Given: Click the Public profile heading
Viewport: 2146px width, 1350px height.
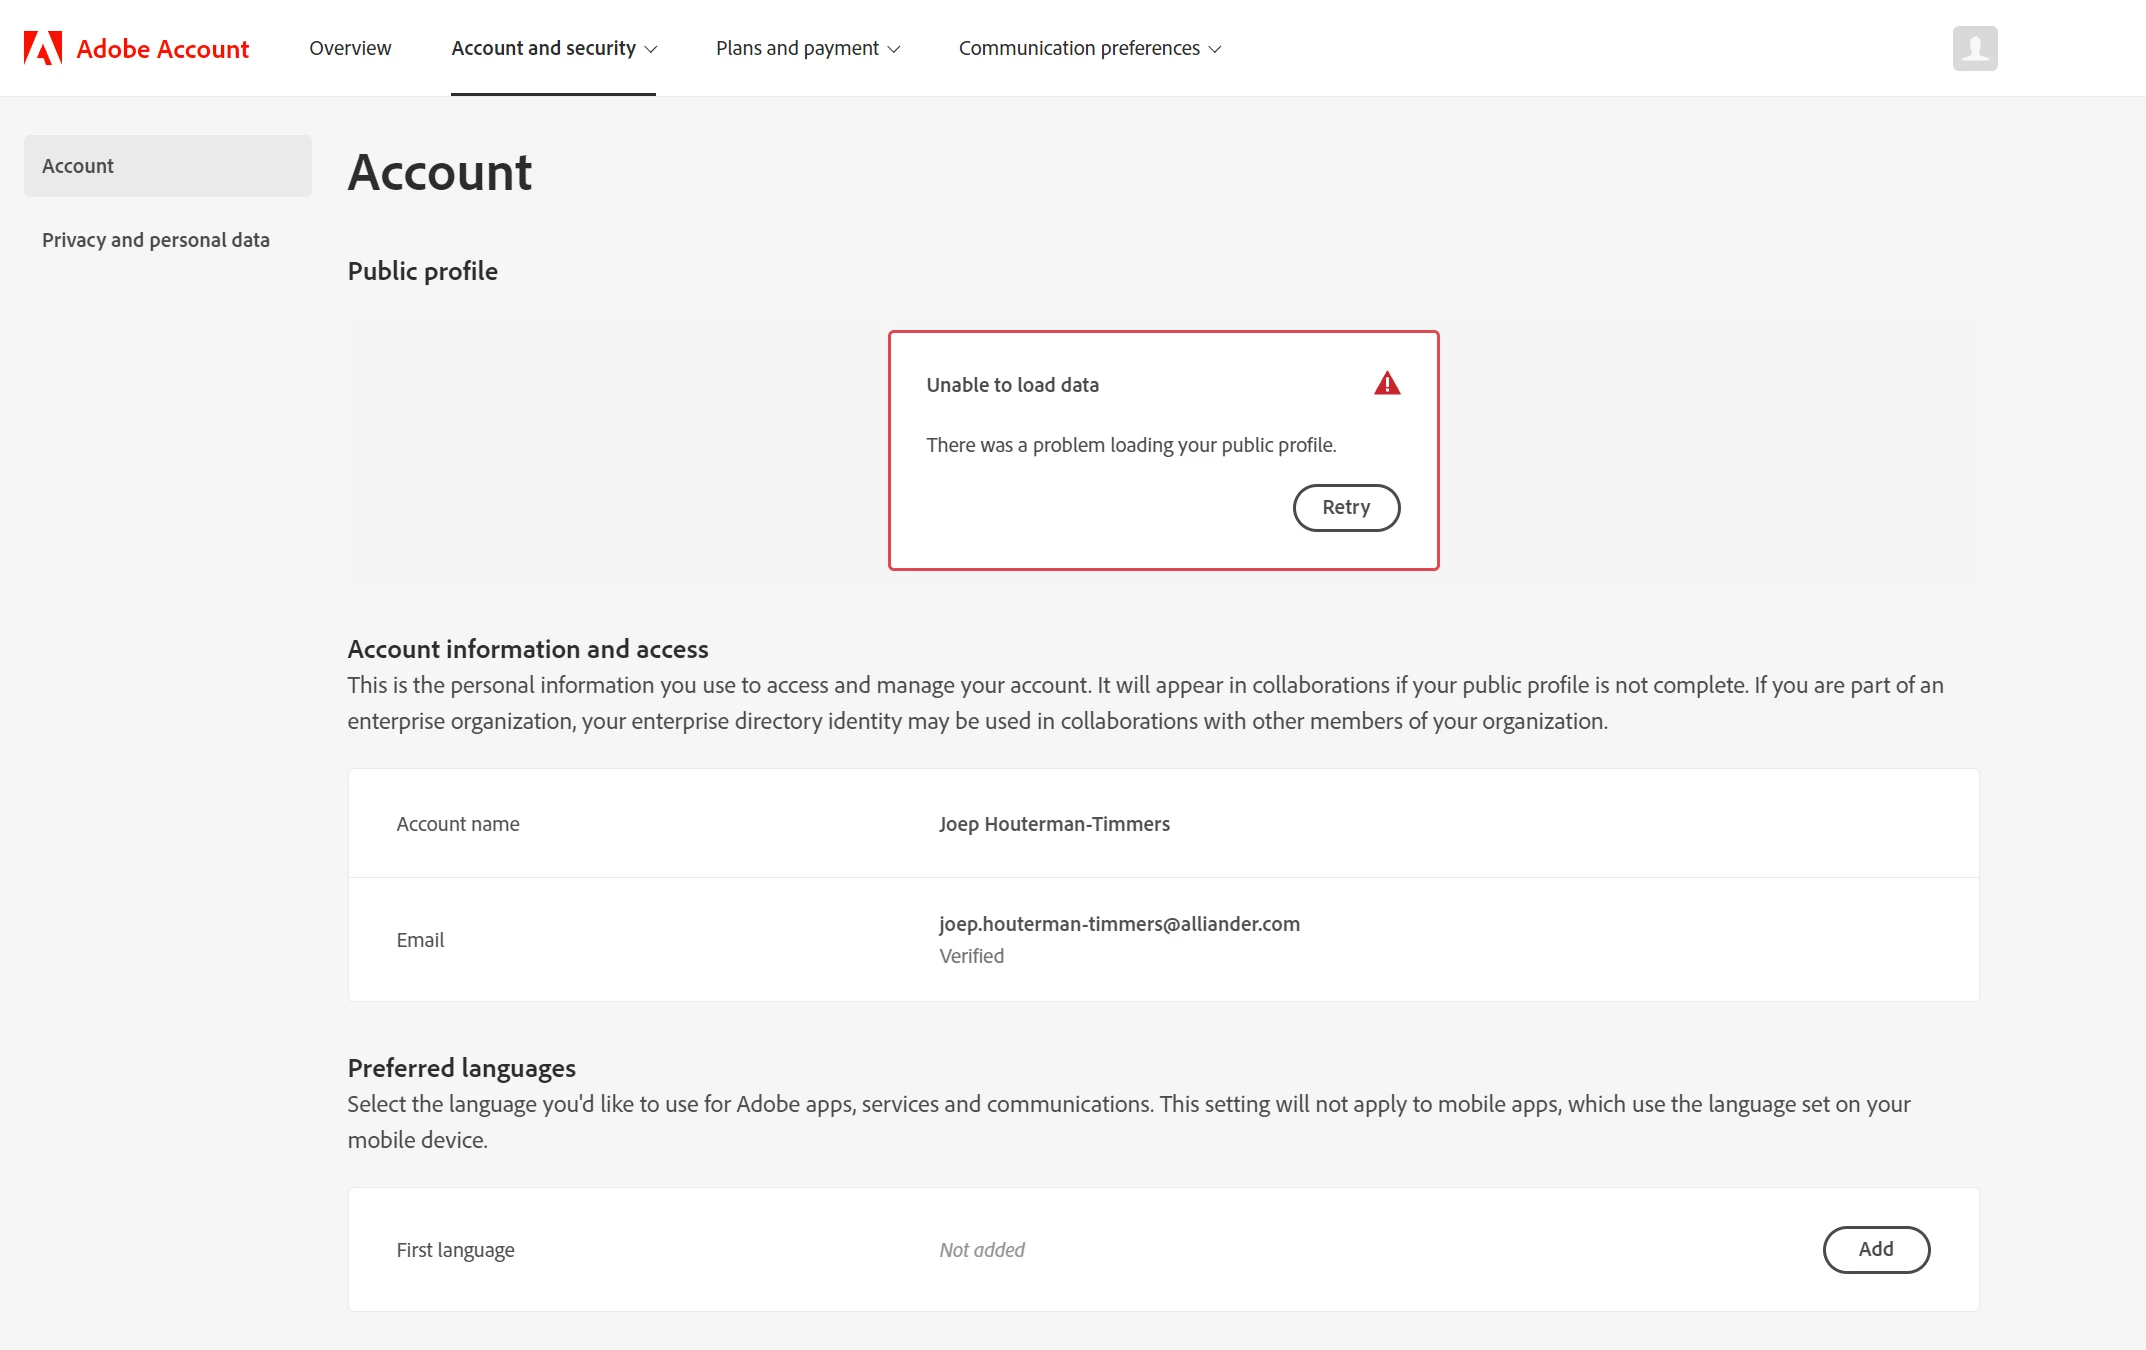Looking at the screenshot, I should point(422,271).
